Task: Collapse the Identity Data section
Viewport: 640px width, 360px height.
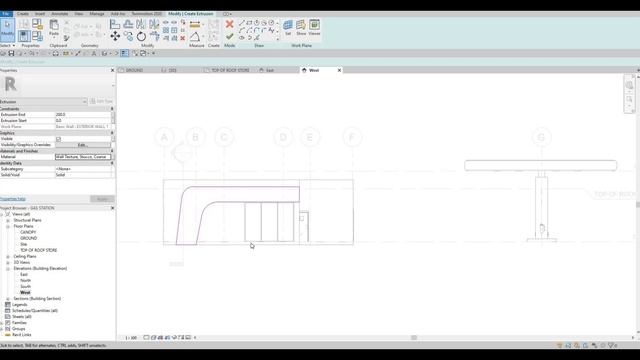Action: (112, 163)
